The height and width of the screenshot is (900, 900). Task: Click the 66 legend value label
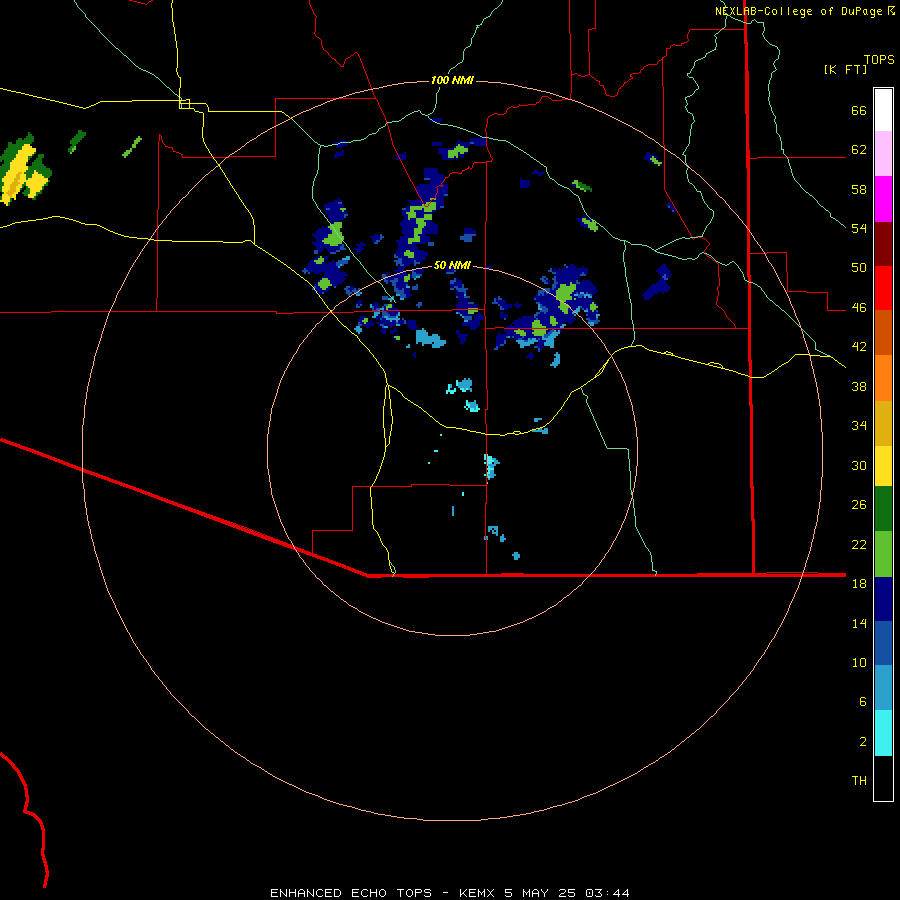(x=859, y=111)
